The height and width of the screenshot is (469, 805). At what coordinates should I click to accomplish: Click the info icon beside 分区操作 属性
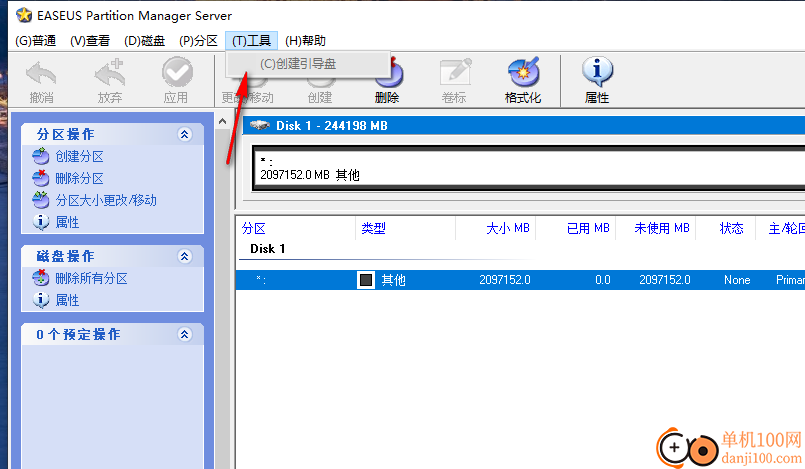[x=41, y=222]
